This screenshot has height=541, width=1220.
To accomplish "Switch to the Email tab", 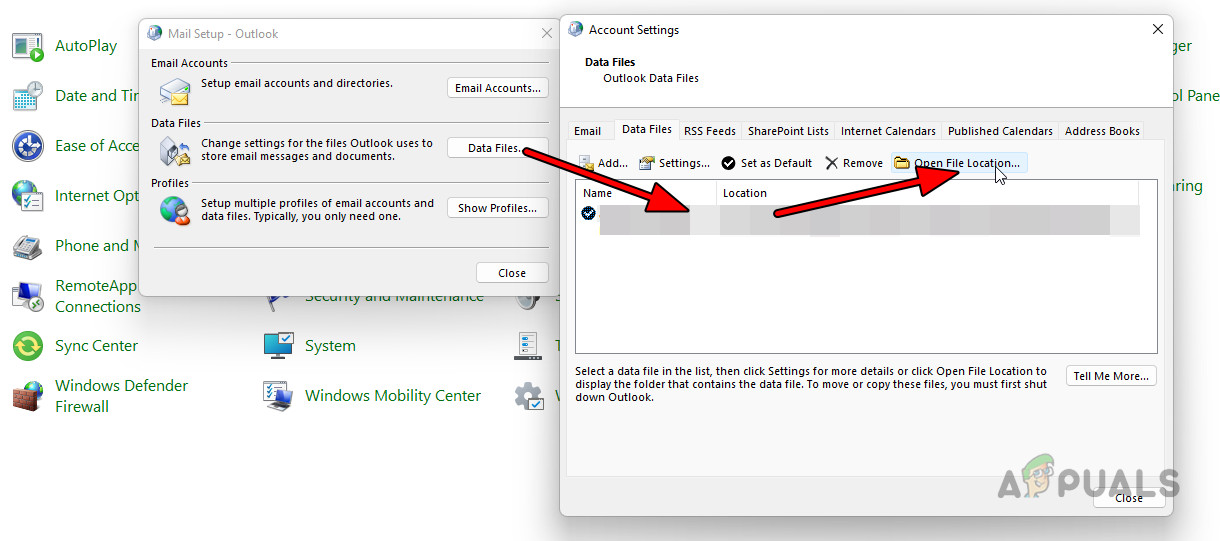I will (587, 131).
